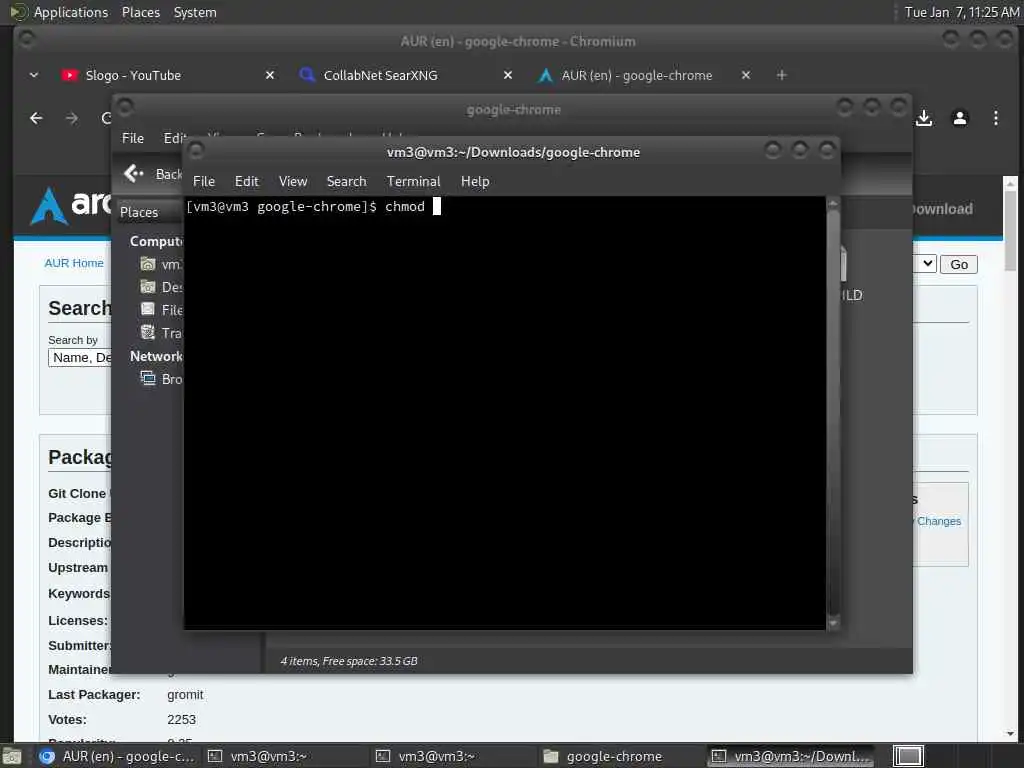Open the terminal View menu
The image size is (1024, 768).
[x=293, y=181]
